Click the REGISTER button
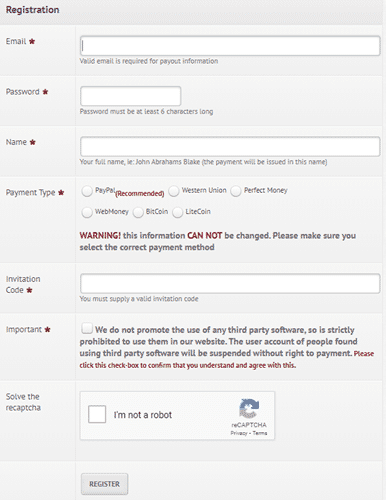Viewport: 386px width, 500px height. click(104, 484)
